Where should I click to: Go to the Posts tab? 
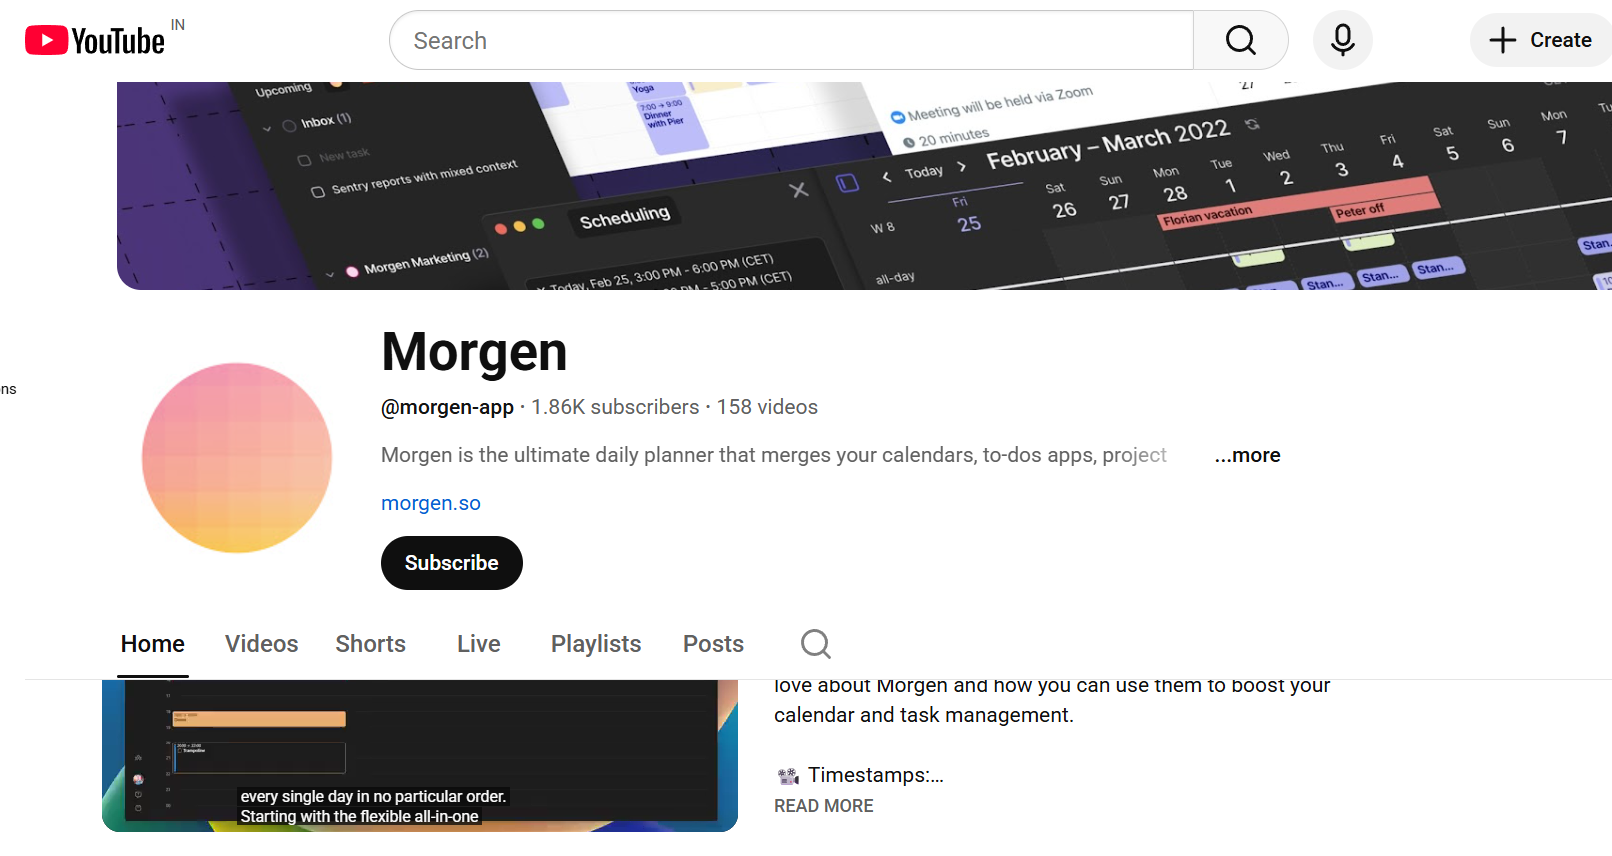coord(713,644)
